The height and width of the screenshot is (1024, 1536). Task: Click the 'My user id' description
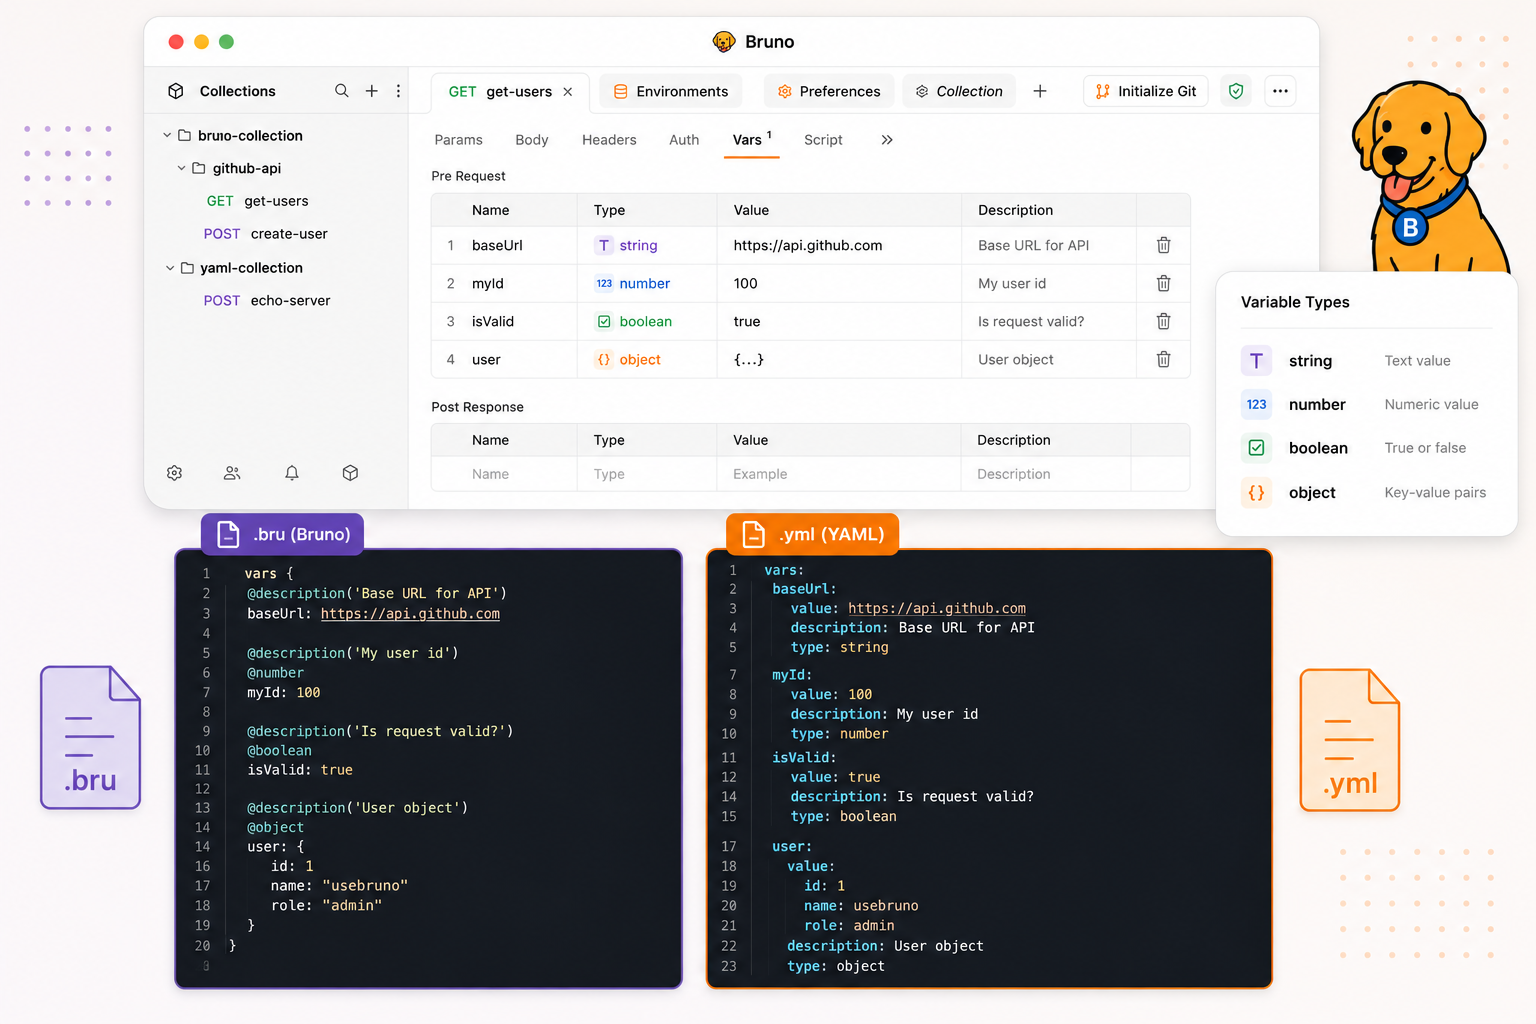(1012, 283)
